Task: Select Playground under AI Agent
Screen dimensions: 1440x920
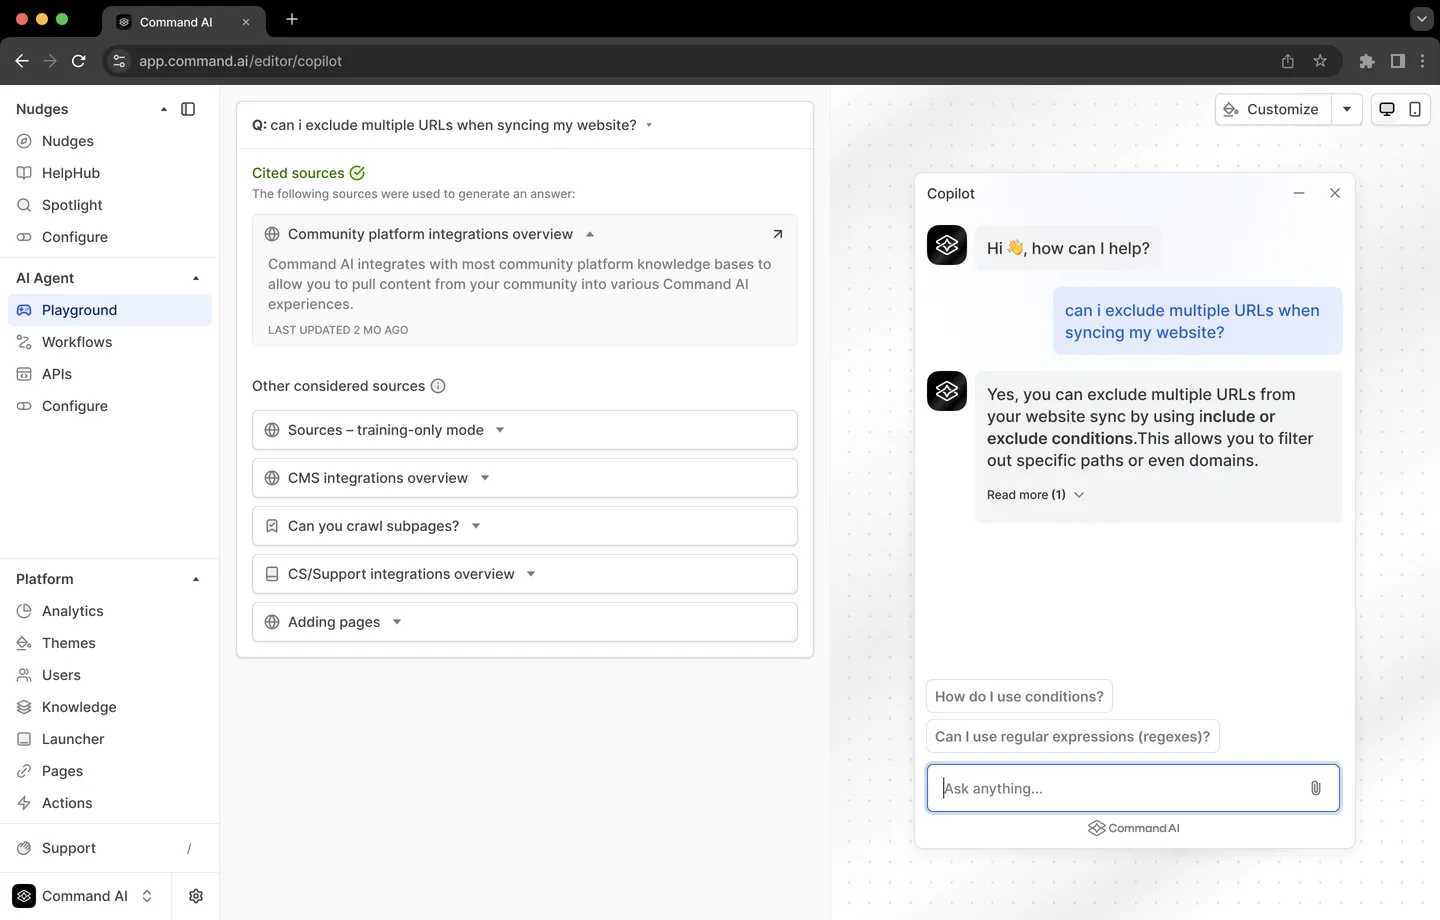Action: pos(110,310)
